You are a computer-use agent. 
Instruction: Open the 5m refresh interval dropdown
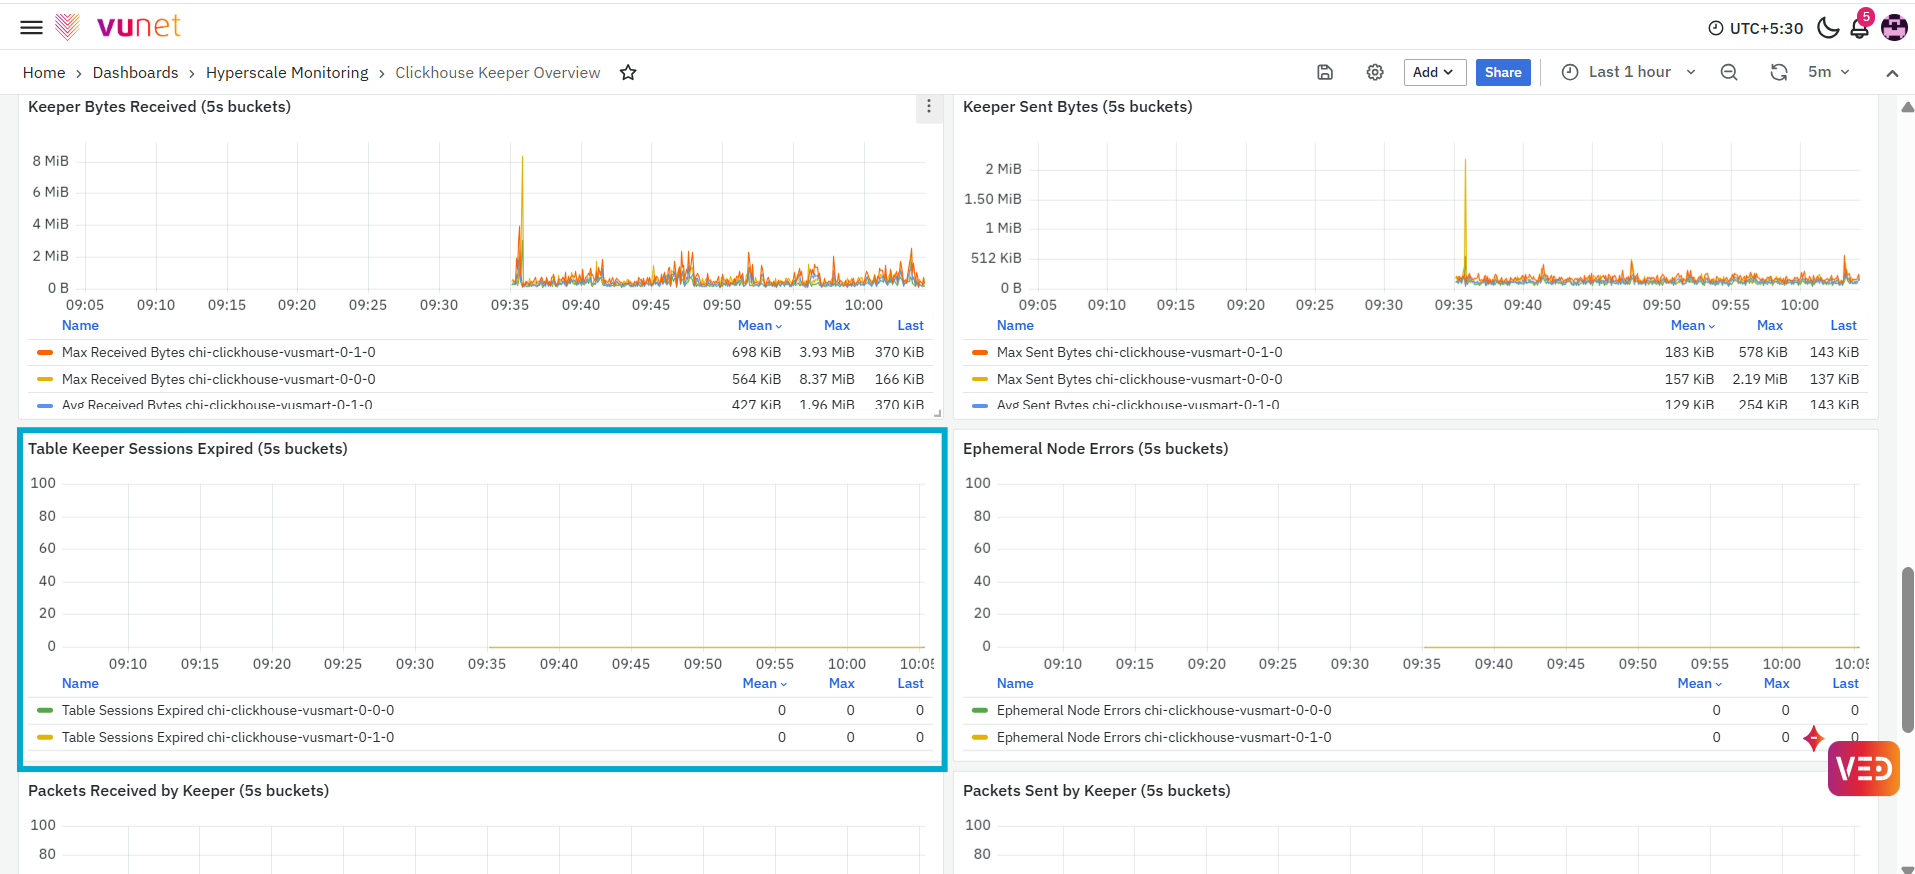pos(1829,72)
